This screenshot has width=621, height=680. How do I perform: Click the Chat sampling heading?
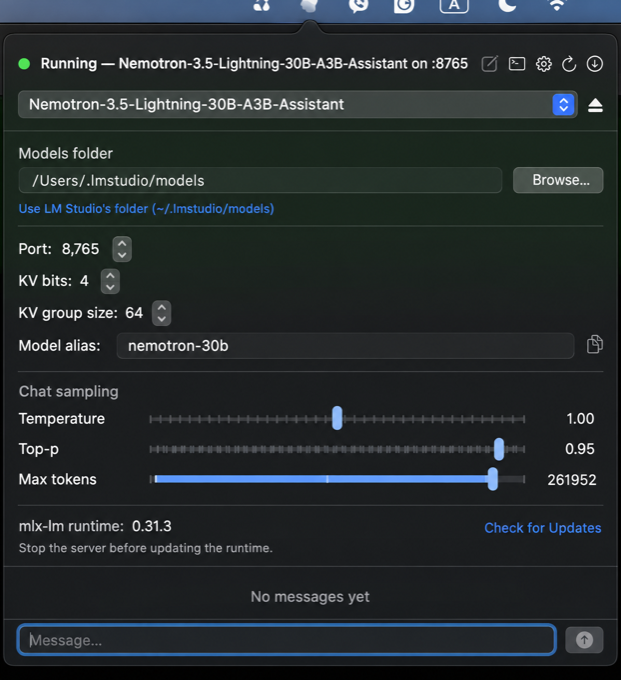pos(69,391)
